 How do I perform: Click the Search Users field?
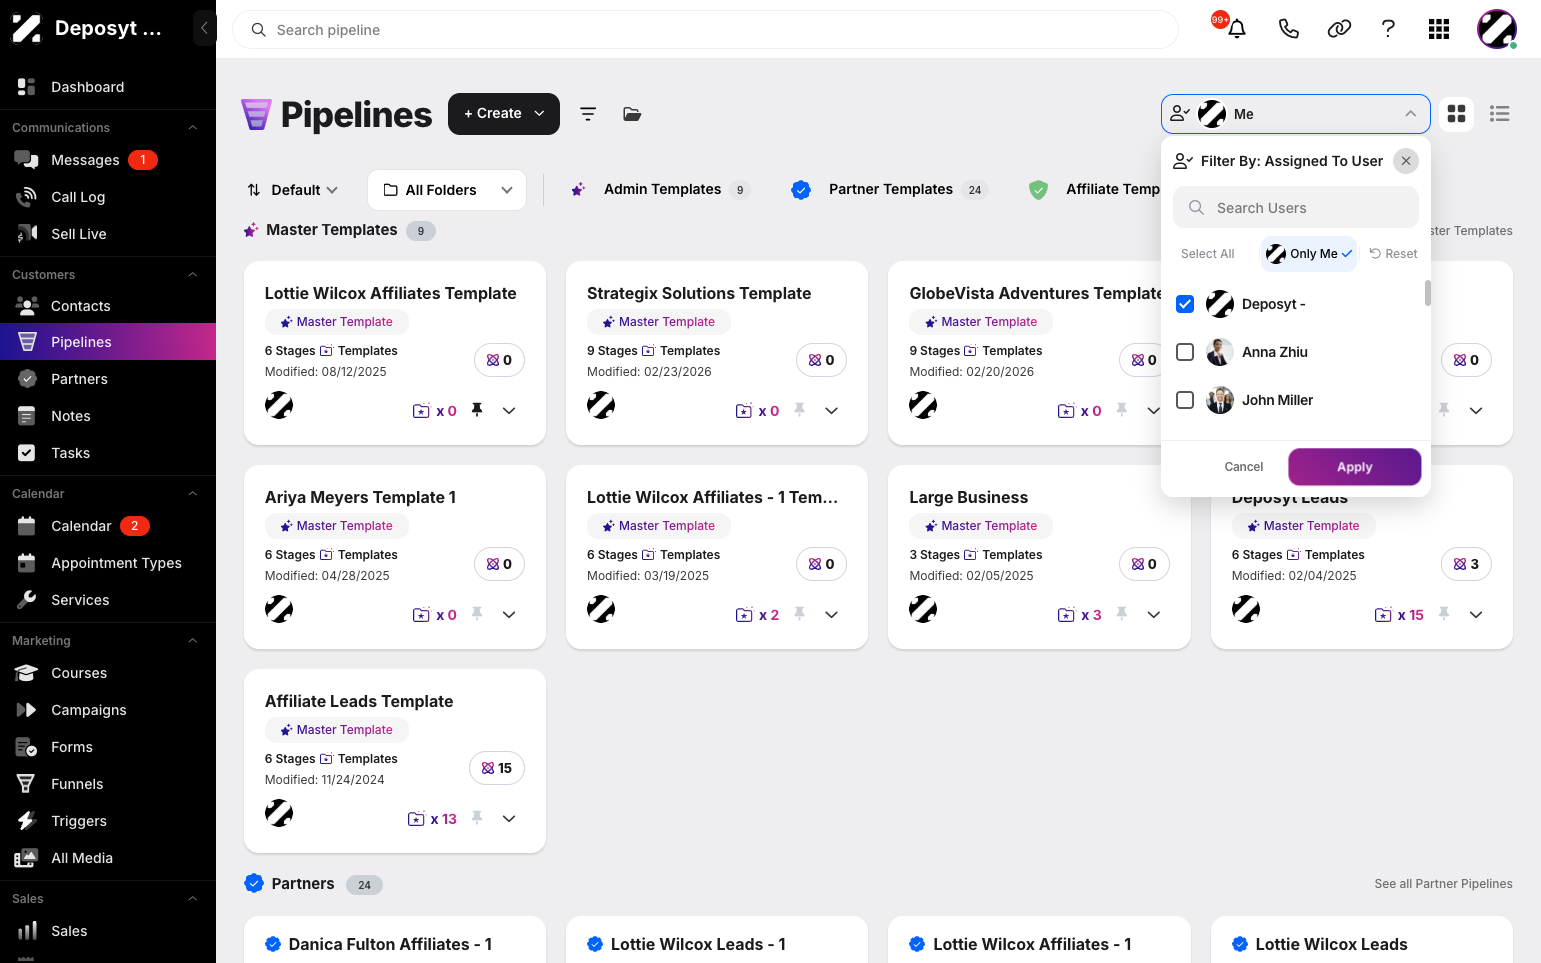click(x=1296, y=208)
